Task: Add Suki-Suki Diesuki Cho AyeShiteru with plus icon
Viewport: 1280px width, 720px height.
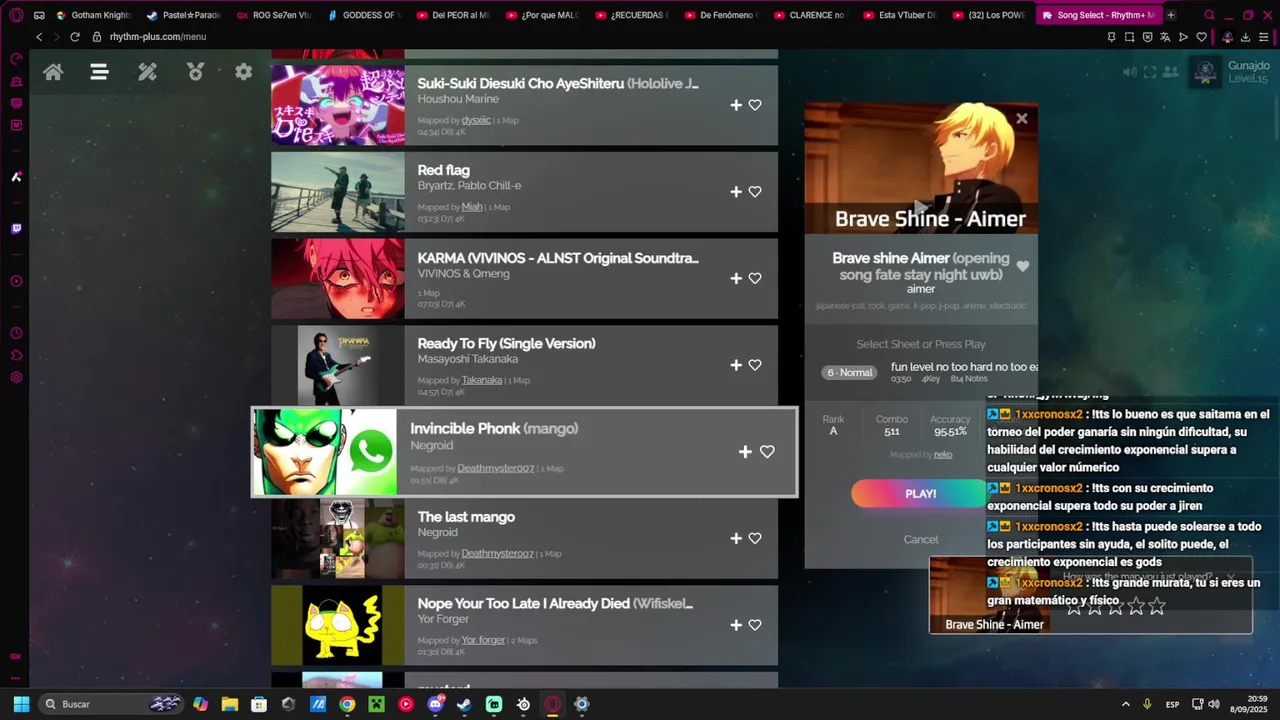Action: coord(736,105)
